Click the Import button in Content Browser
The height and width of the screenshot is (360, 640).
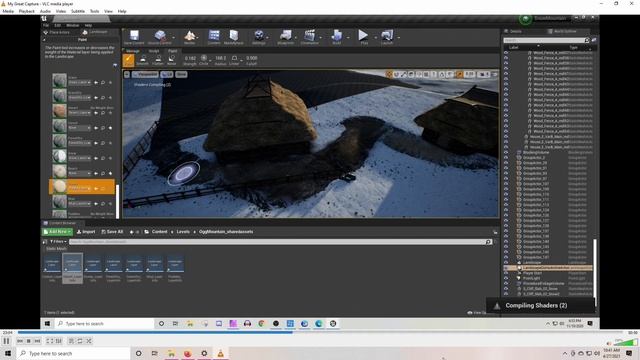point(86,232)
